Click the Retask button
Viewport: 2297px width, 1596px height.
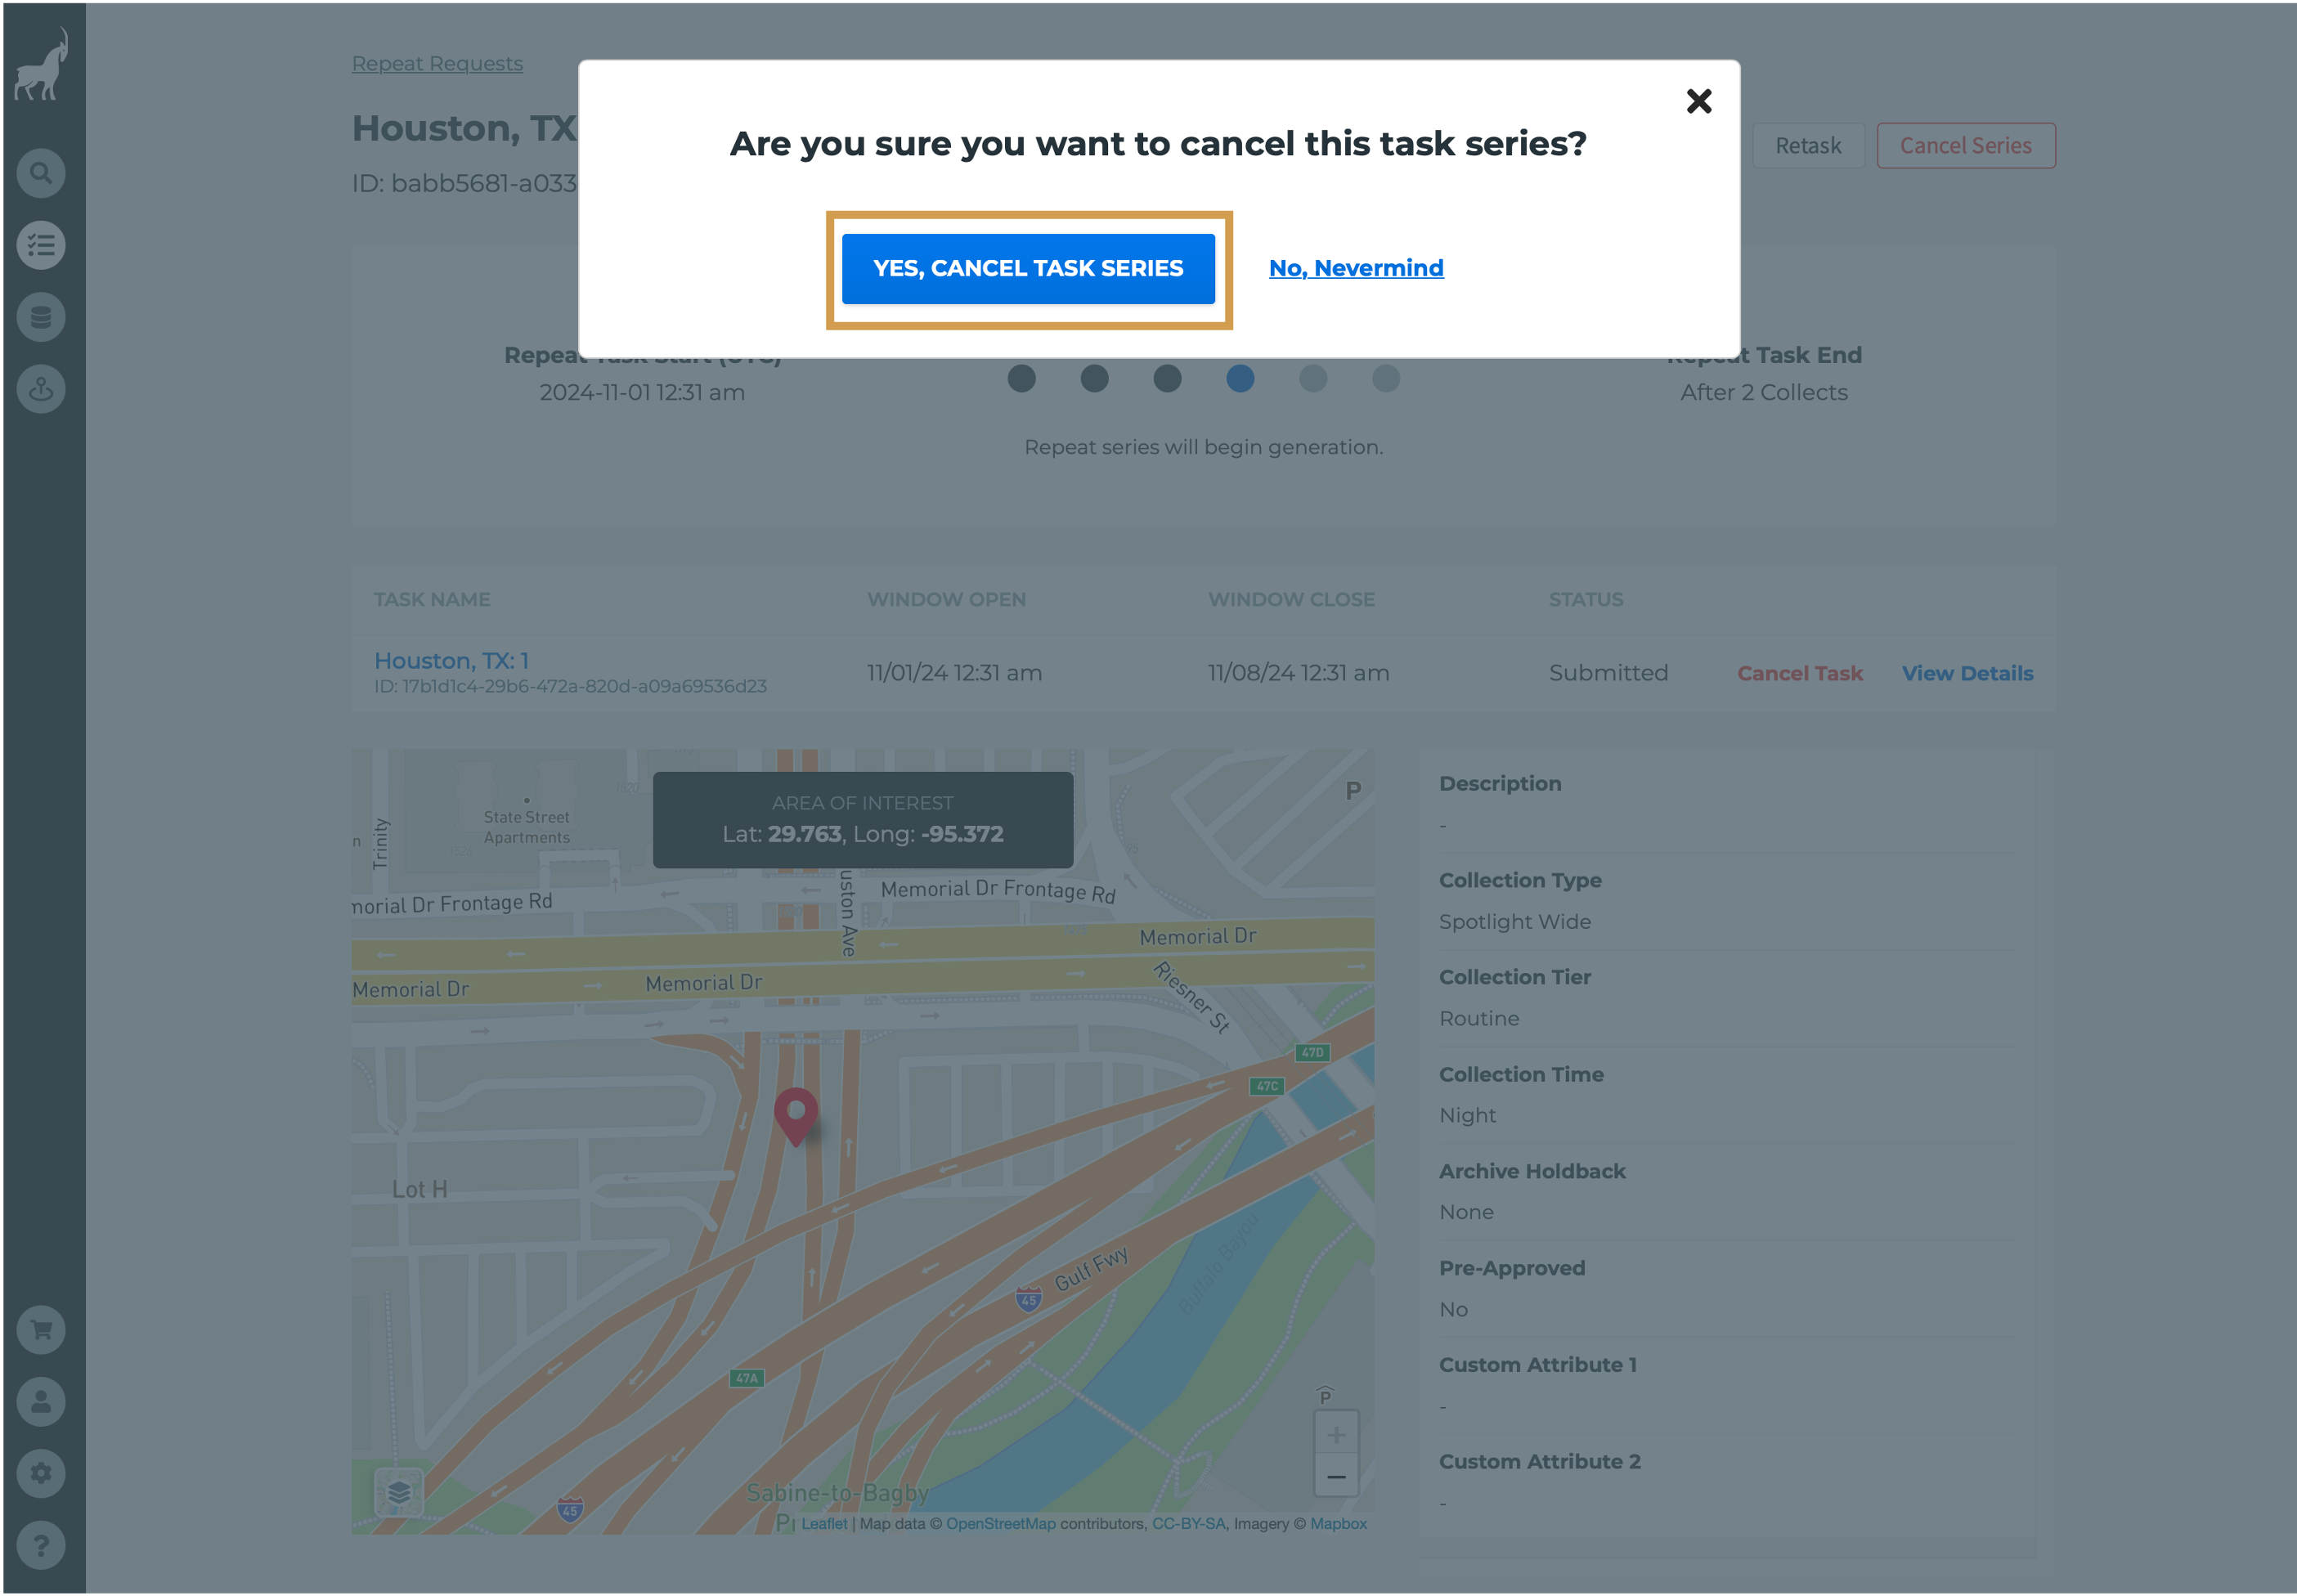click(1807, 146)
